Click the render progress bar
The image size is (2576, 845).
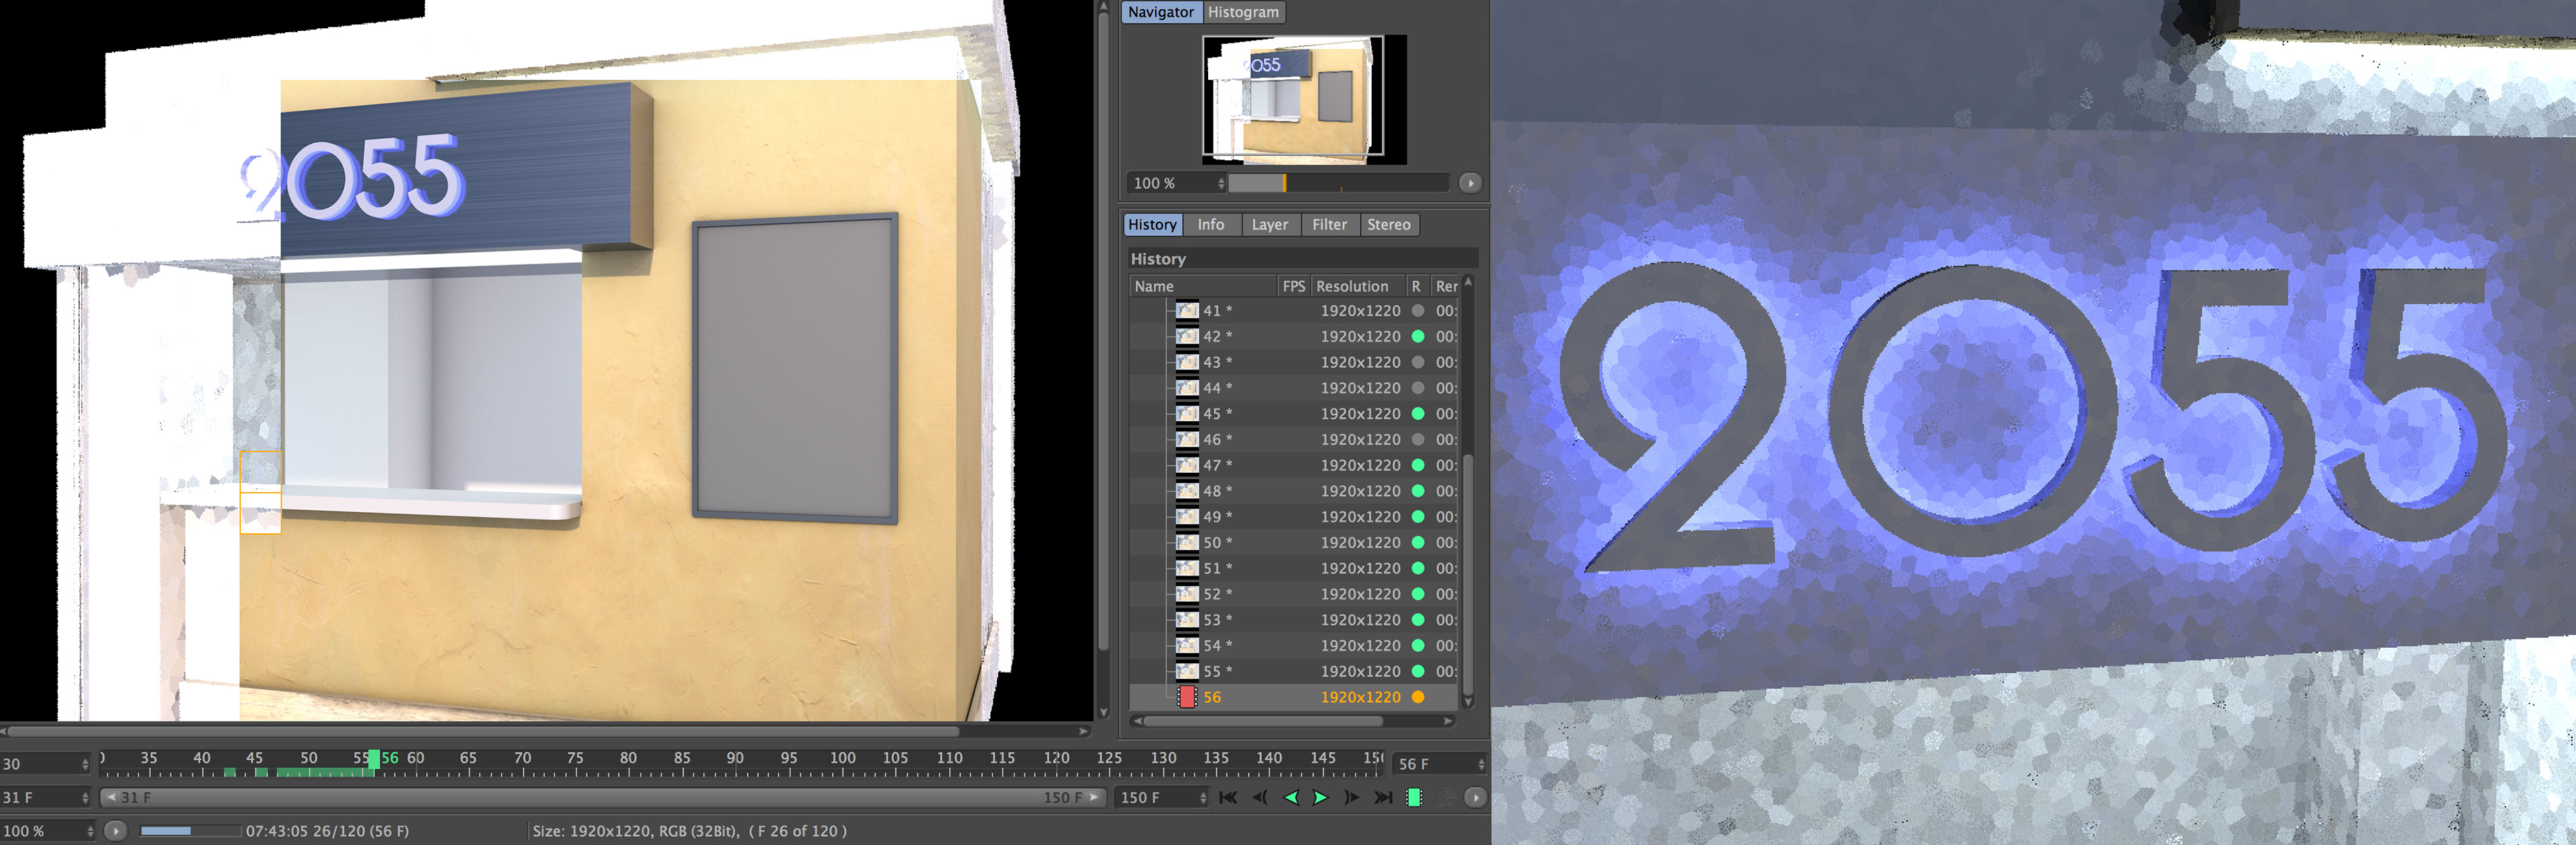point(190,831)
